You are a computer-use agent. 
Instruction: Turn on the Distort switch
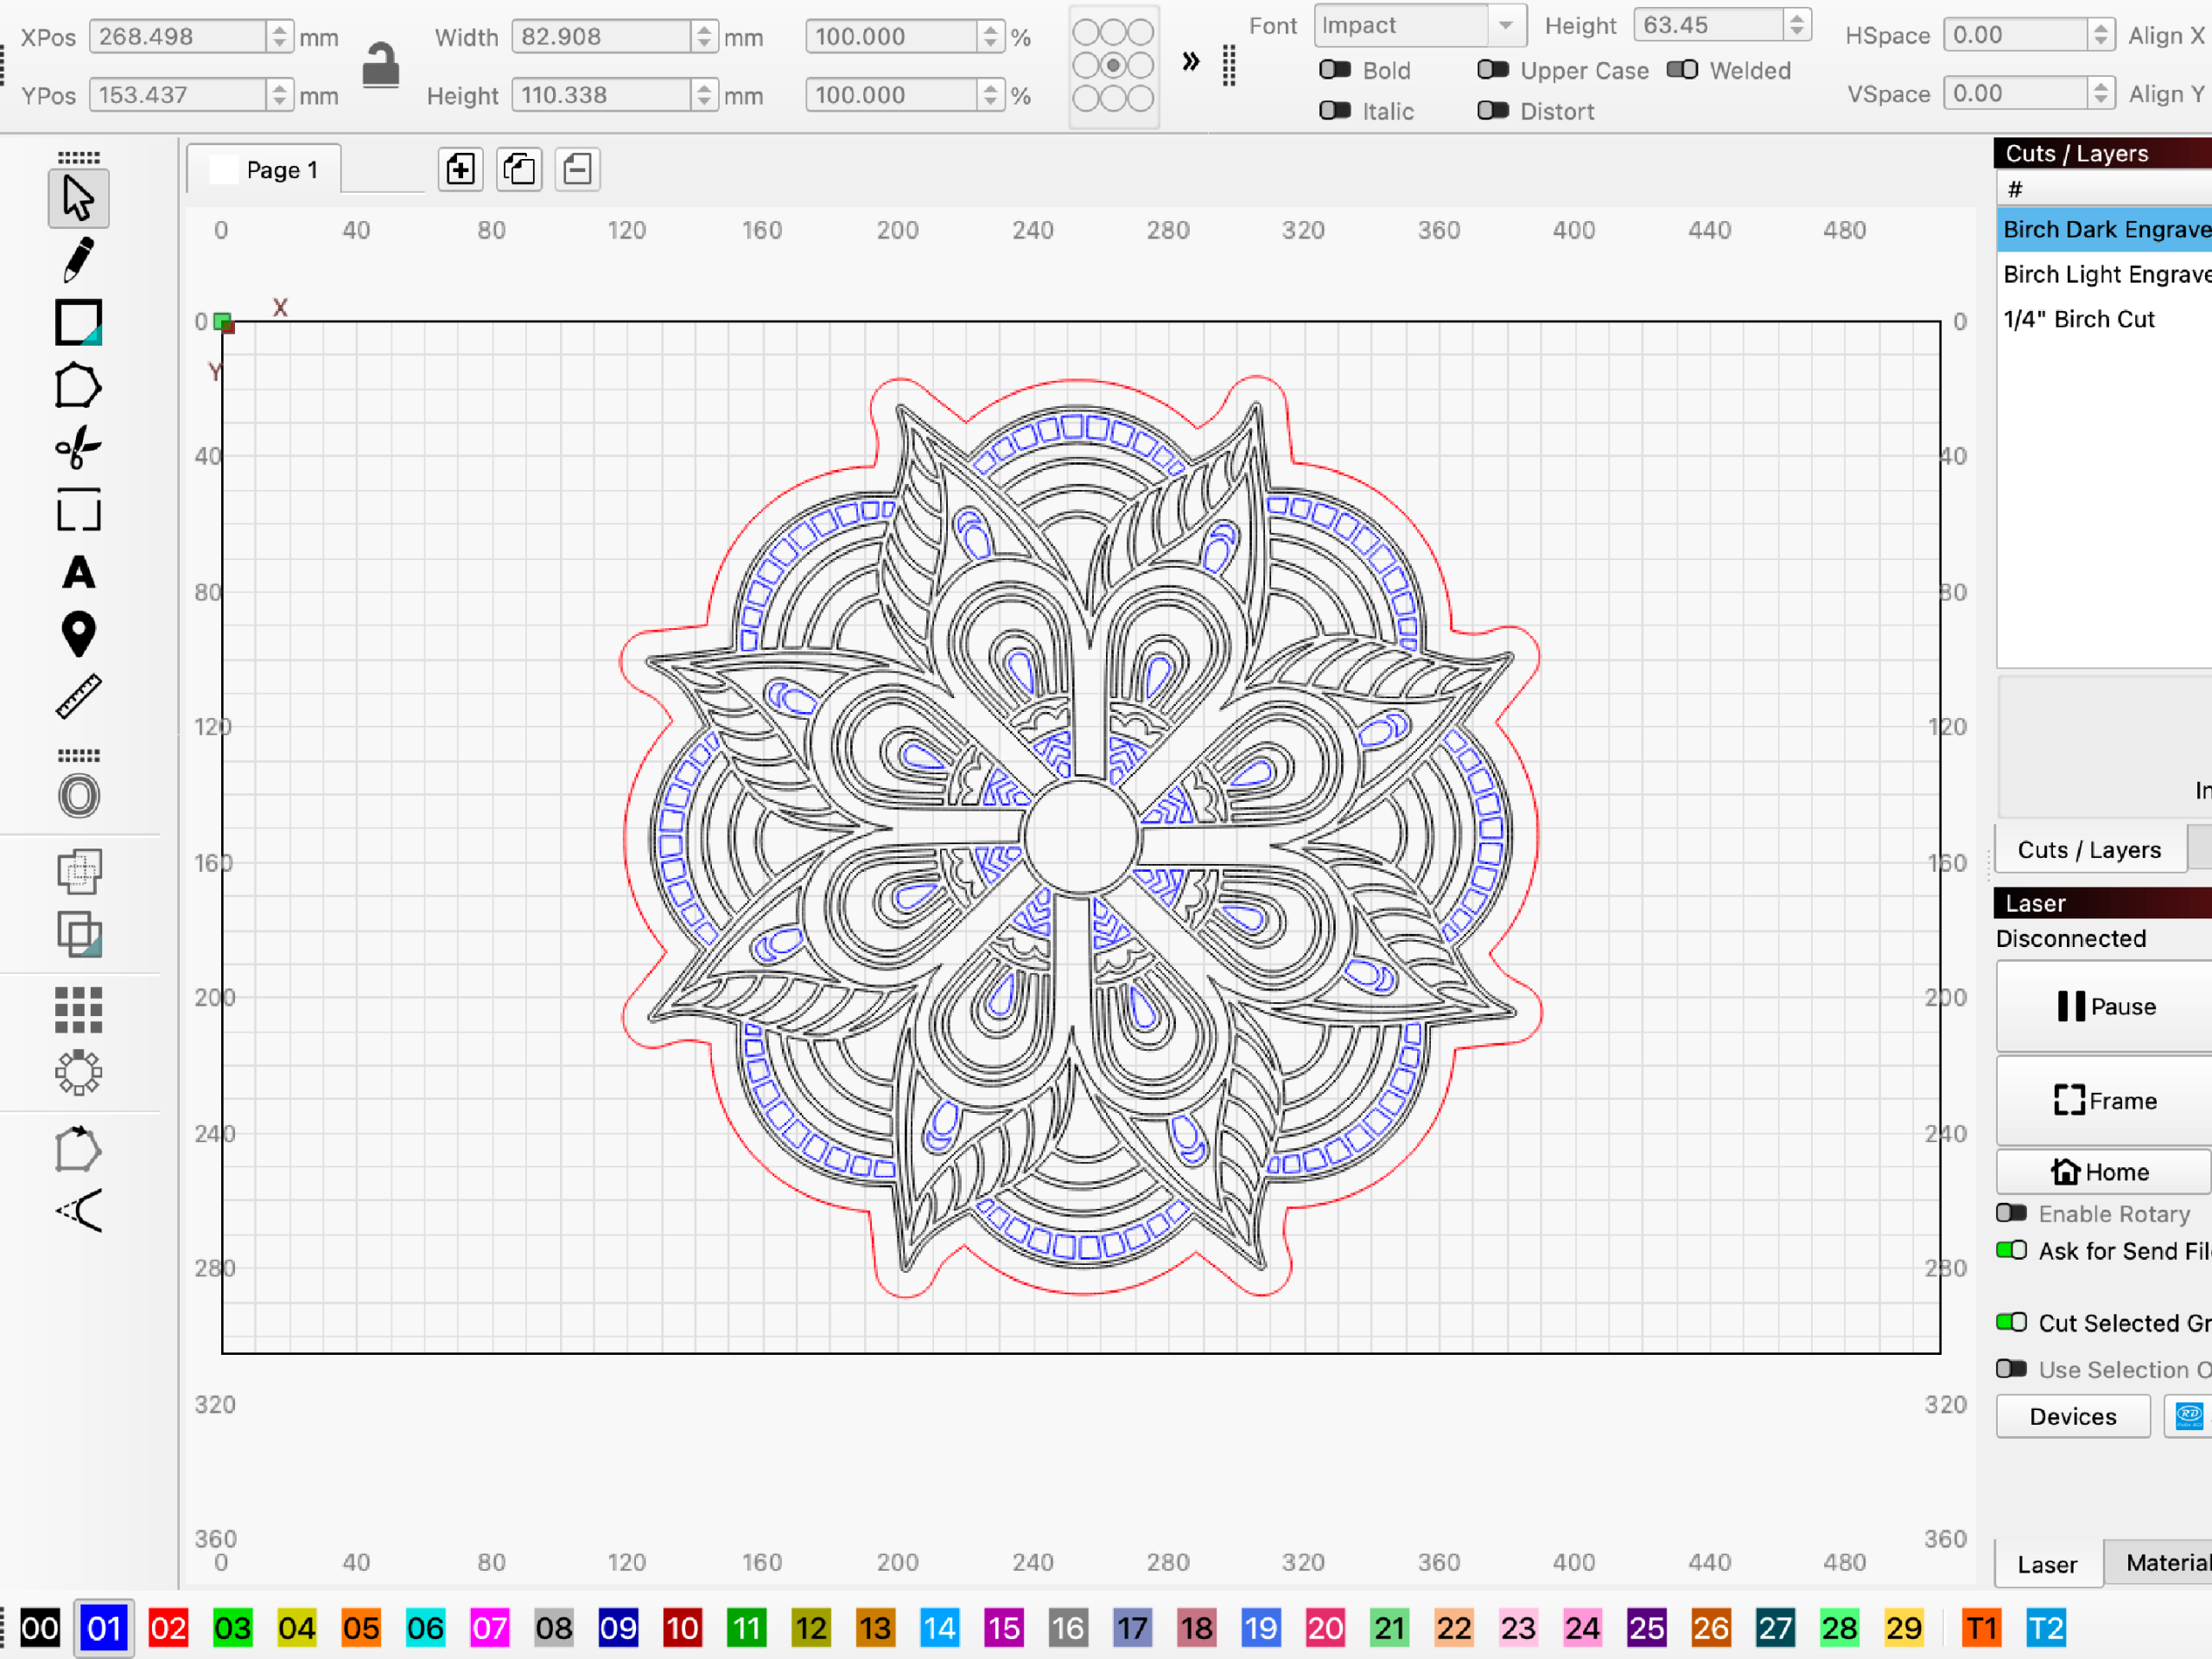1493,111
